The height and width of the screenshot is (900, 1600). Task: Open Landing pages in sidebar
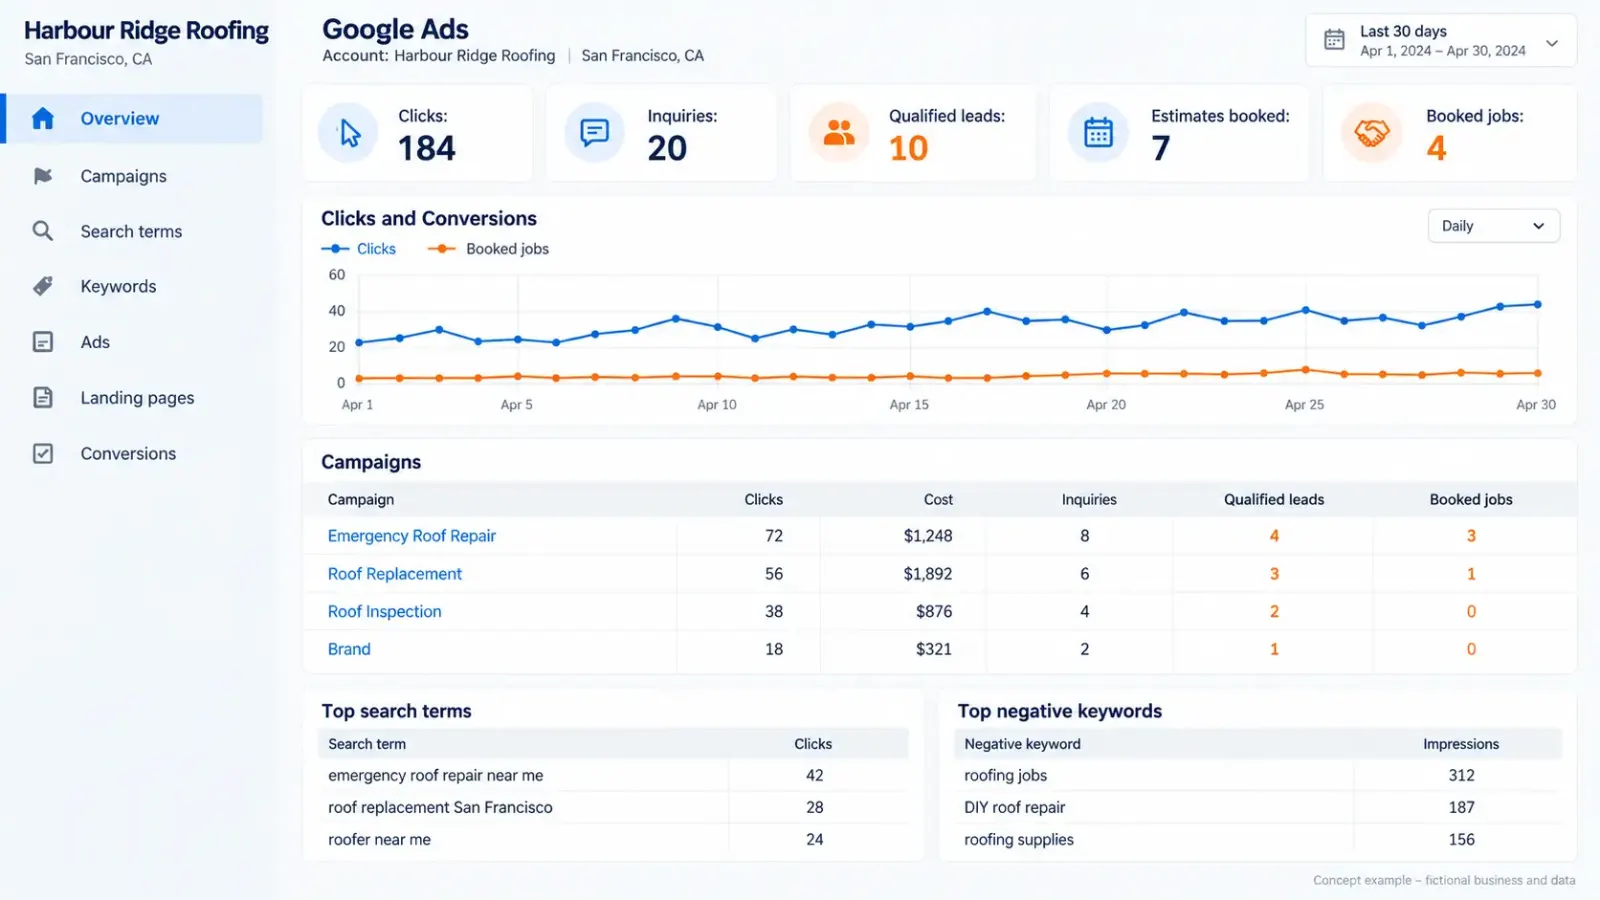(137, 397)
